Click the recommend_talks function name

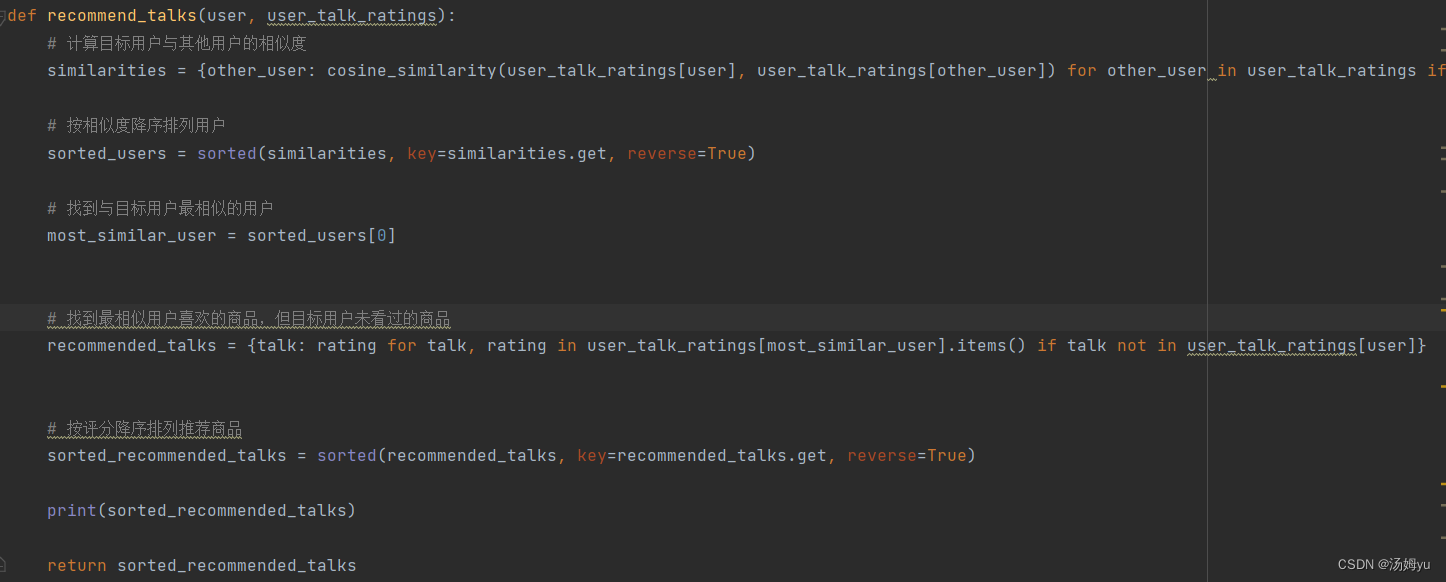[x=122, y=16]
